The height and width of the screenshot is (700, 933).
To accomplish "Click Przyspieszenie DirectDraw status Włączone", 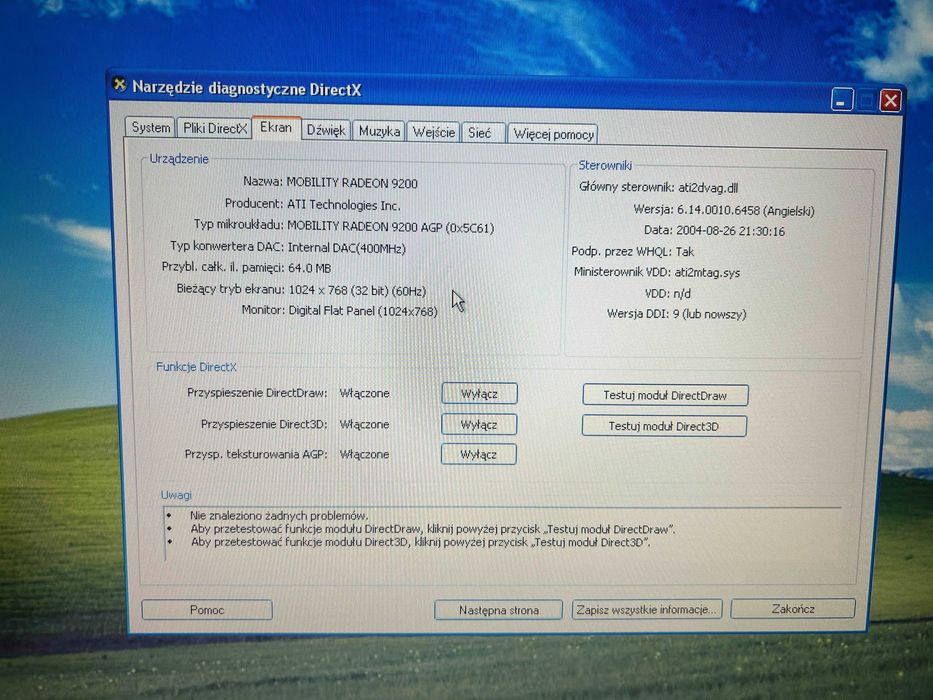I will 364,393.
